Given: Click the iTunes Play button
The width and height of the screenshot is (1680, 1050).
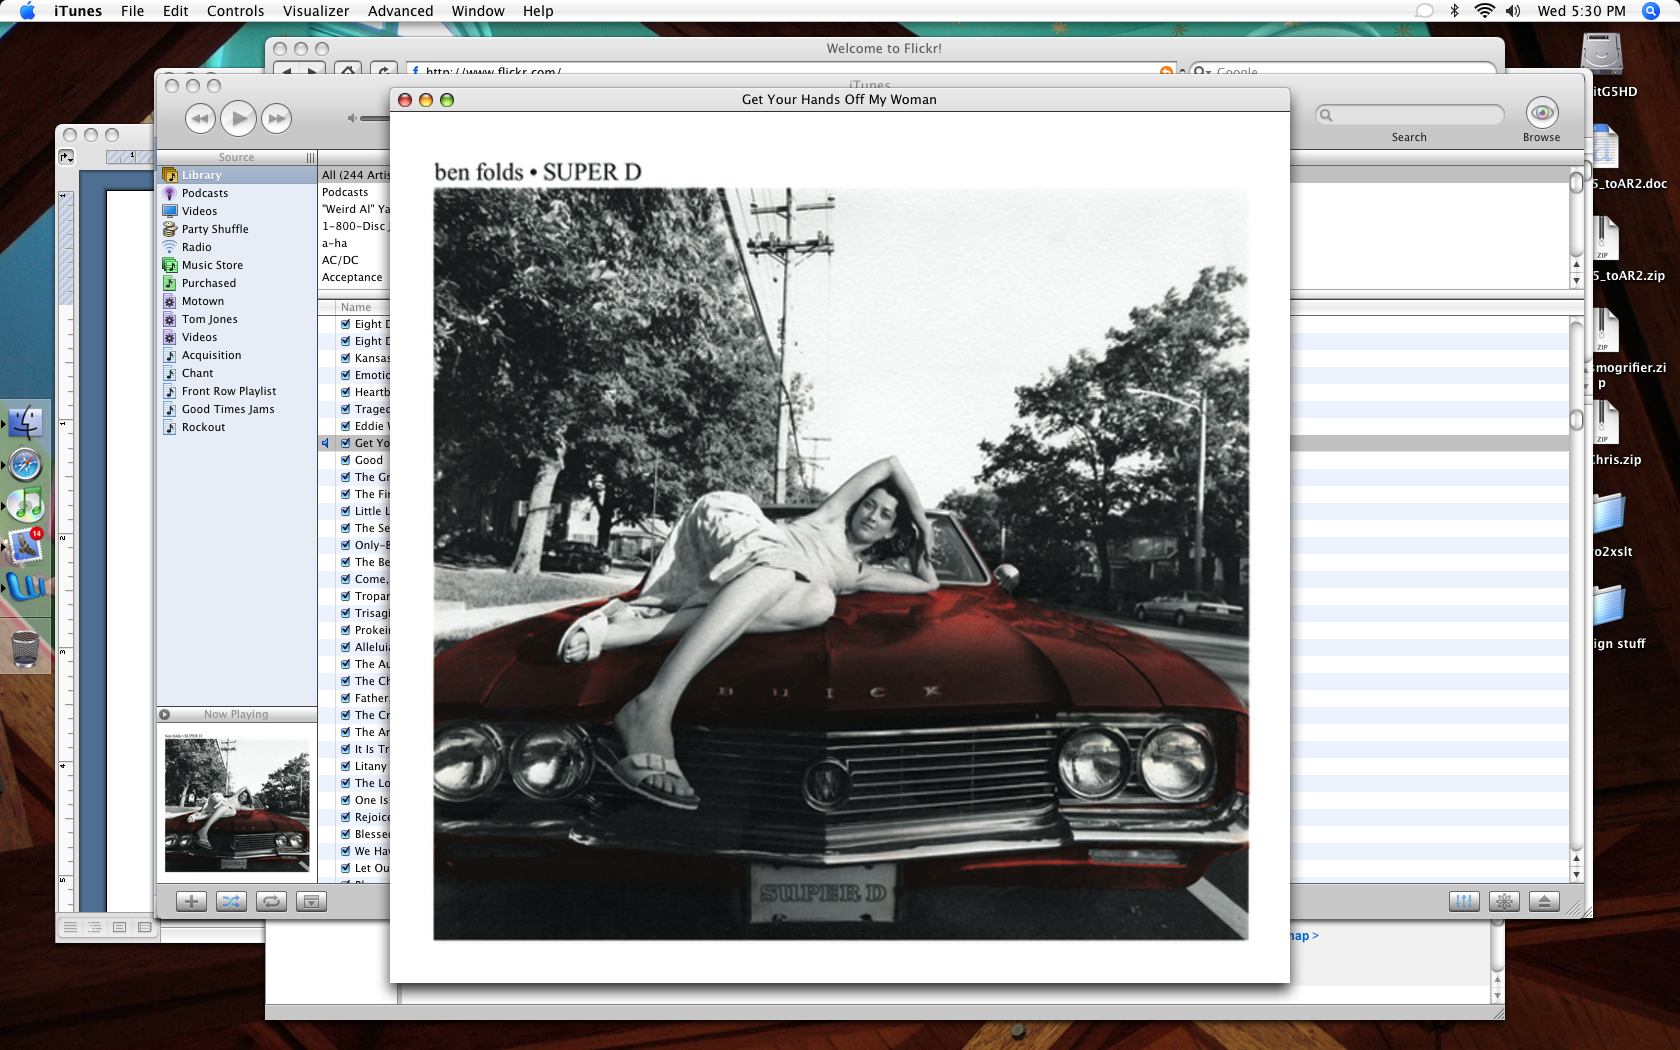Looking at the screenshot, I should coord(238,119).
